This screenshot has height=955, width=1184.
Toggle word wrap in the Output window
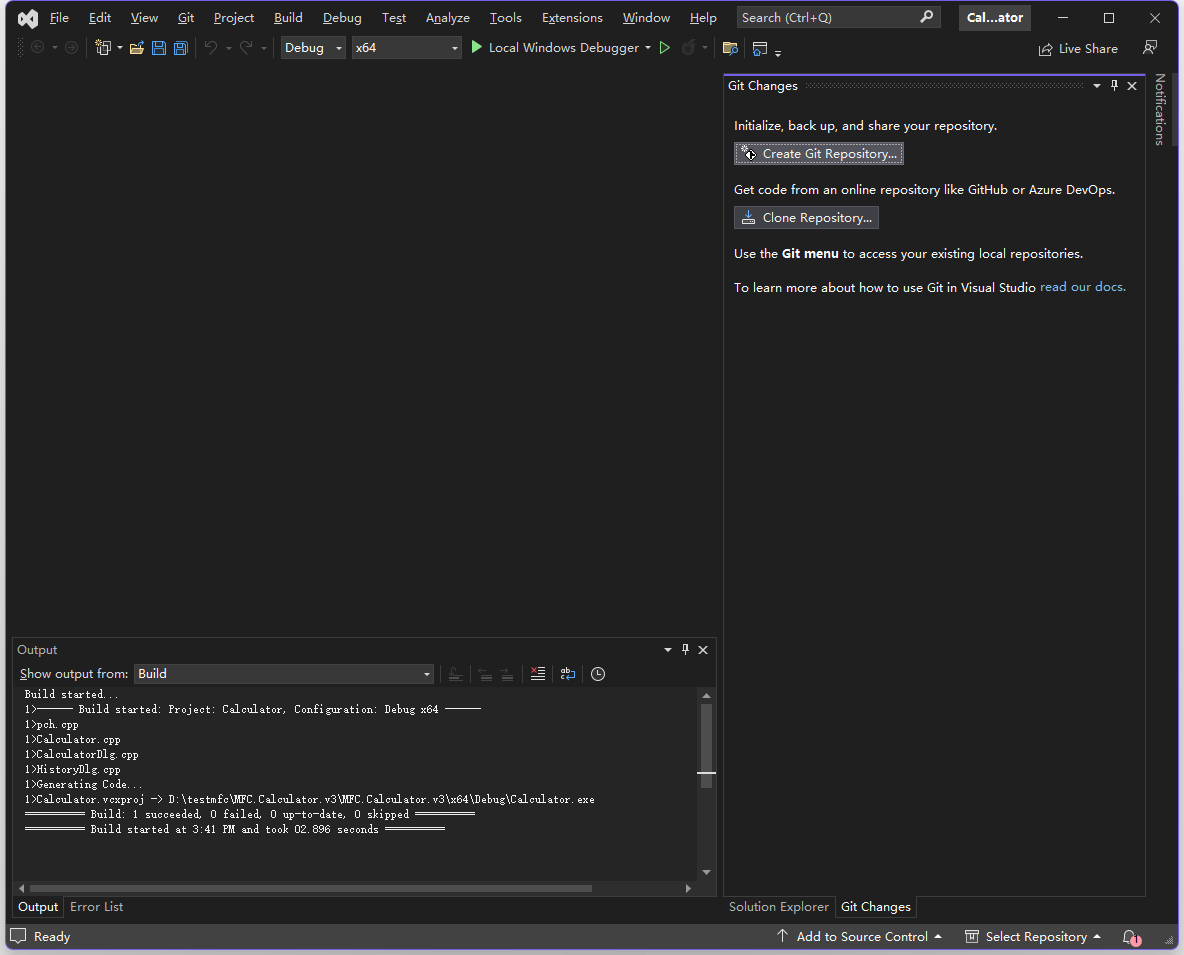click(x=567, y=674)
